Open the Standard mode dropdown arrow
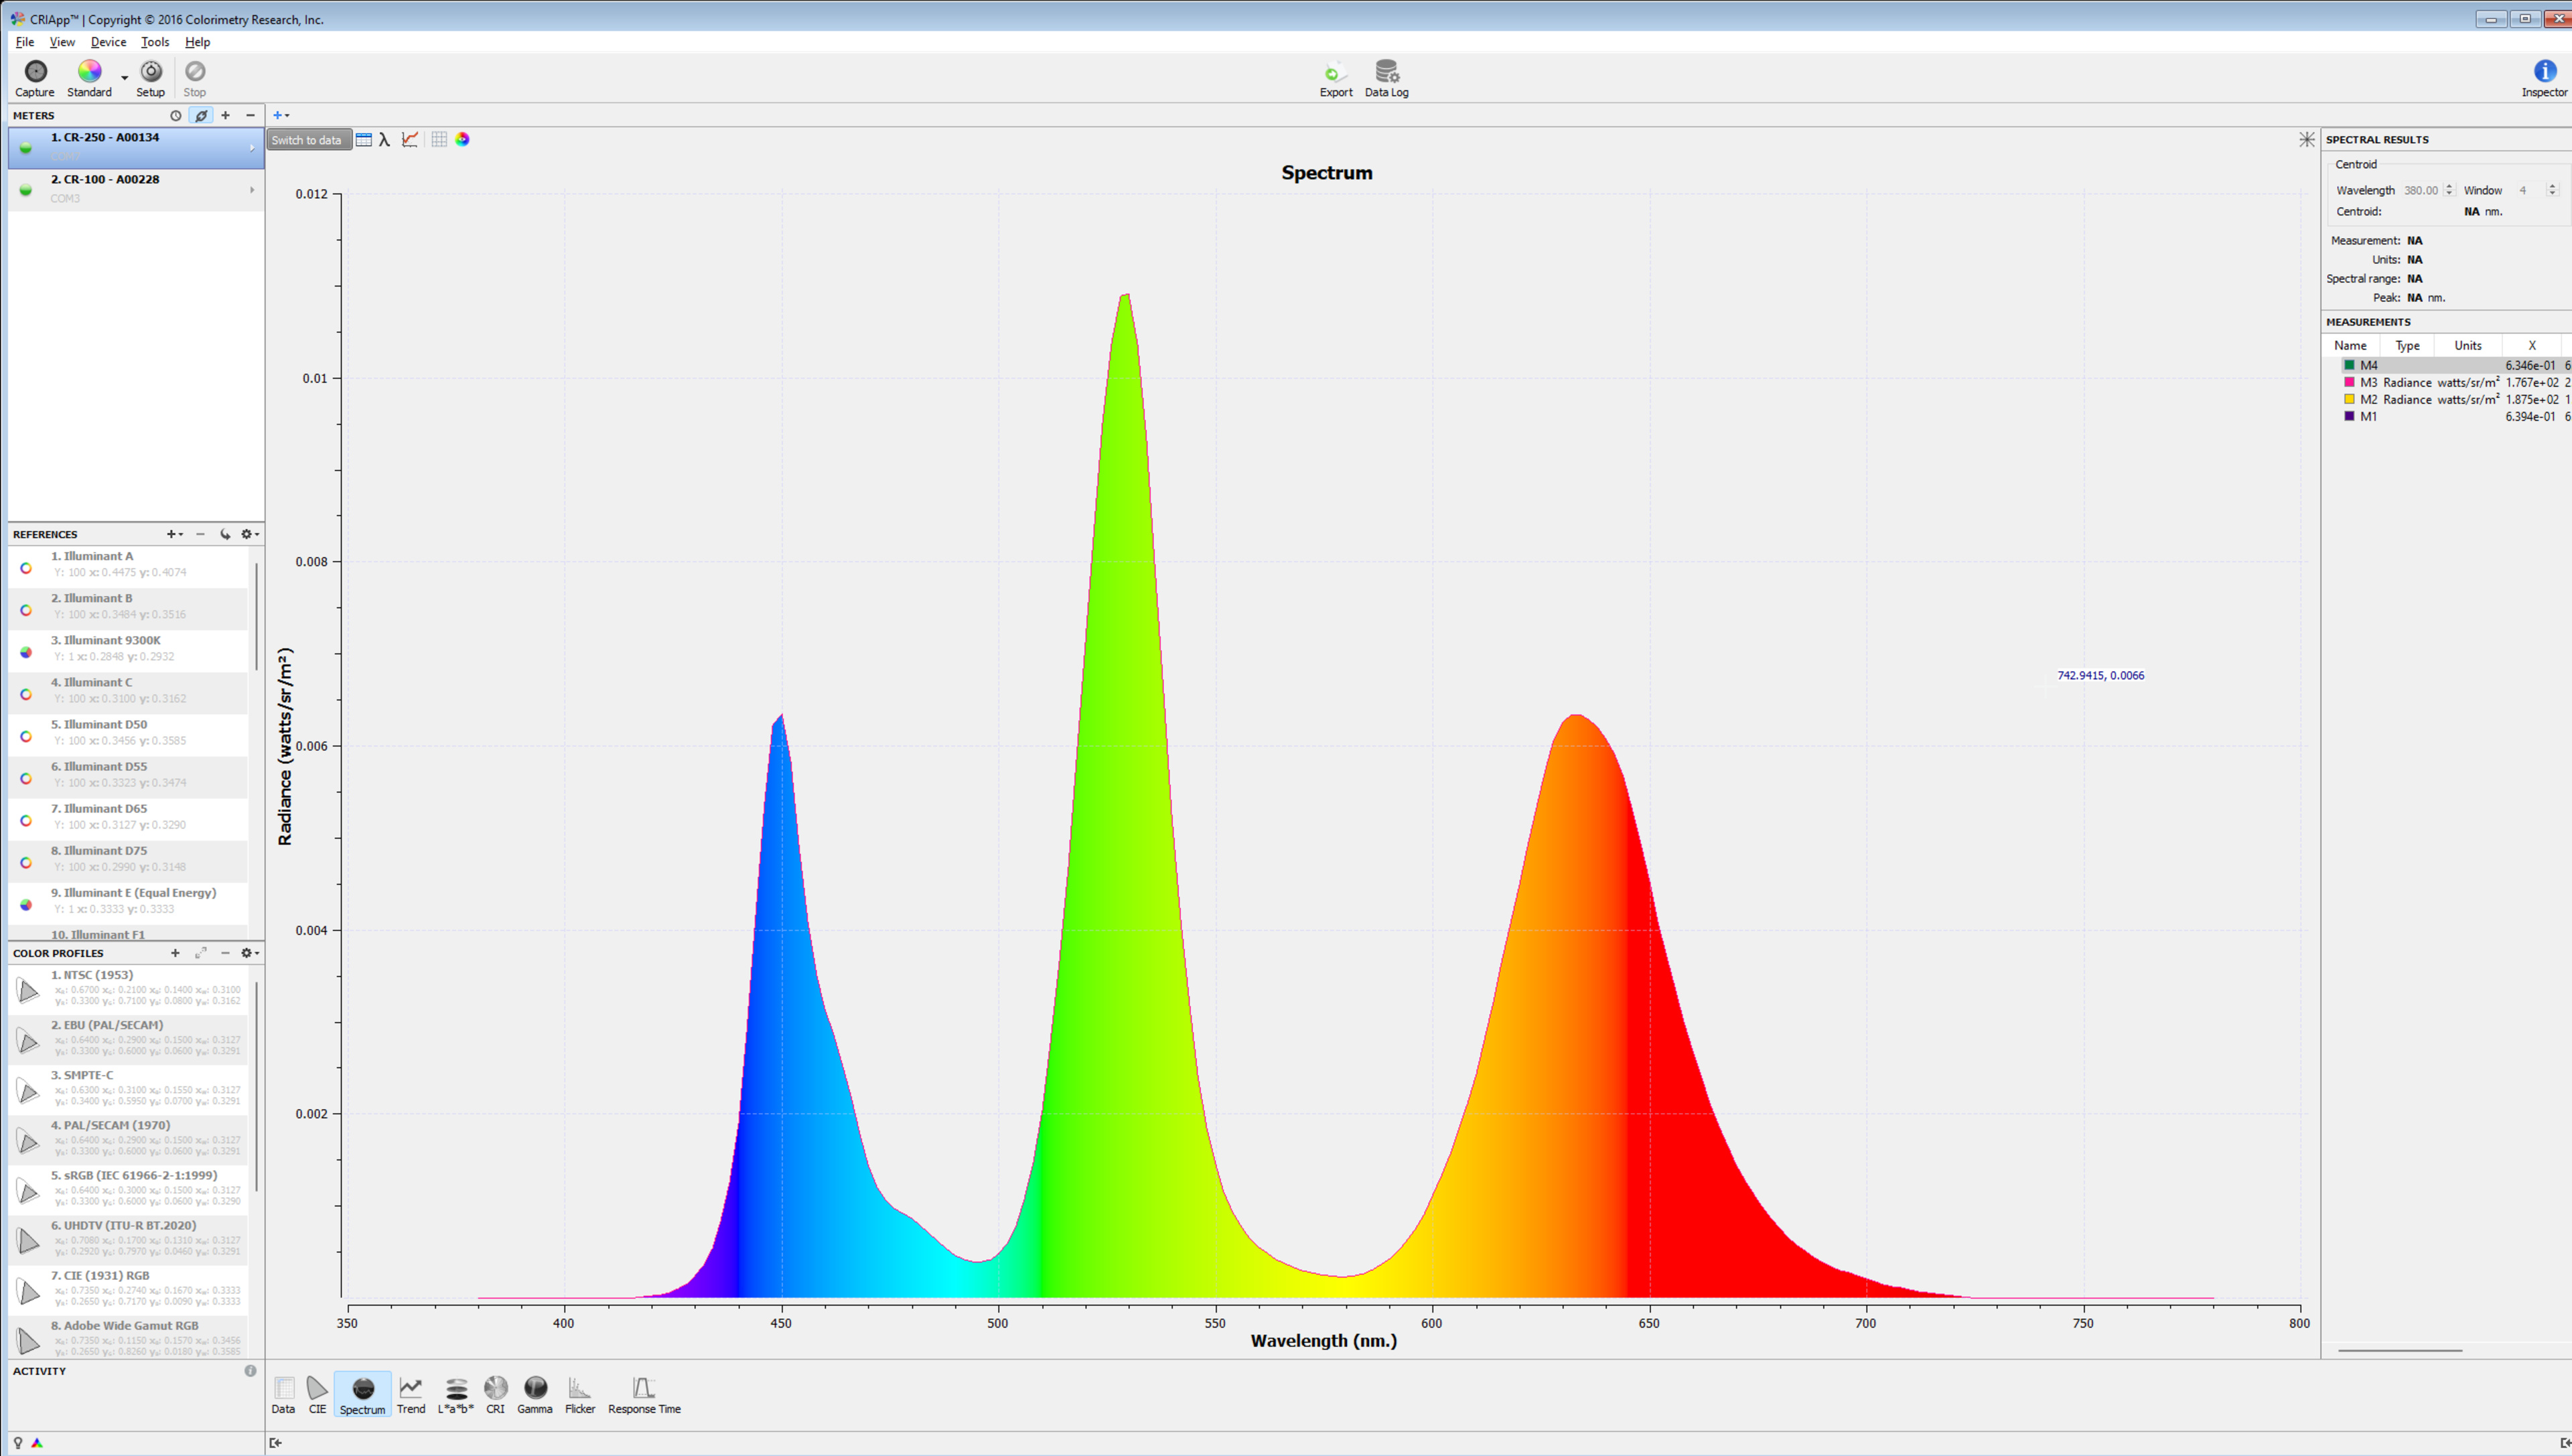2572x1456 pixels. click(x=125, y=77)
